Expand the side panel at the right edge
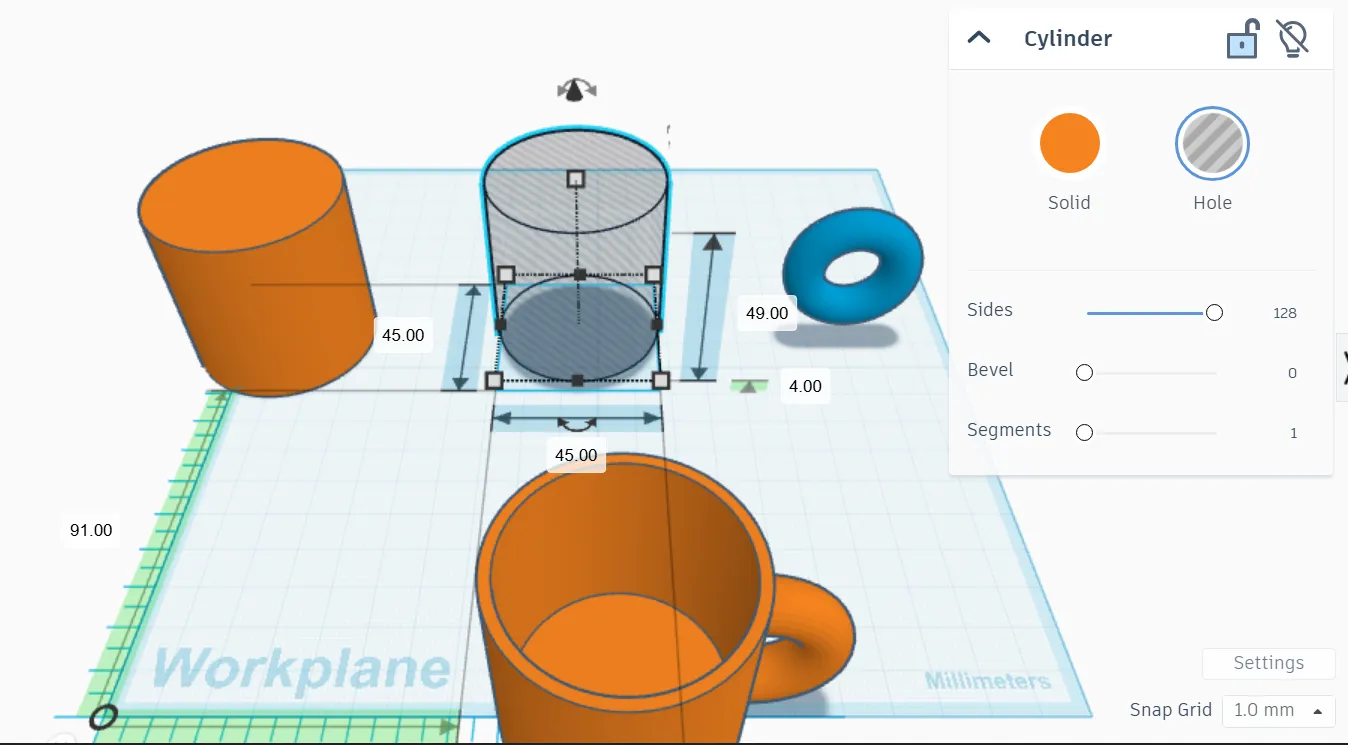The image size is (1348, 745). click(1342, 365)
